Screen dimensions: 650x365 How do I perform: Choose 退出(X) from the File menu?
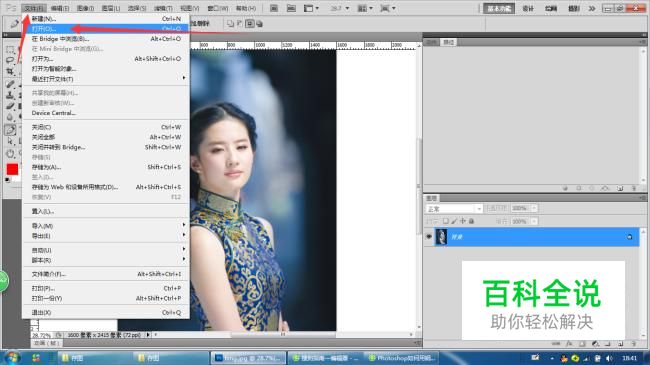coord(106,312)
